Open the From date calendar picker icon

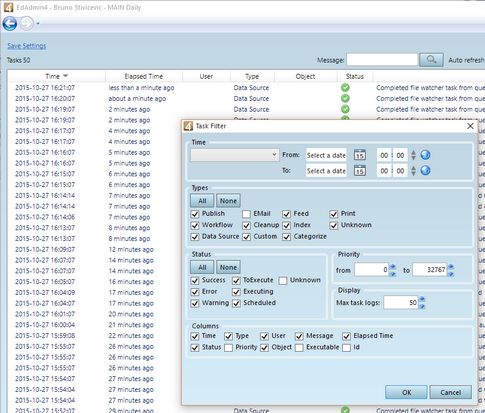360,155
